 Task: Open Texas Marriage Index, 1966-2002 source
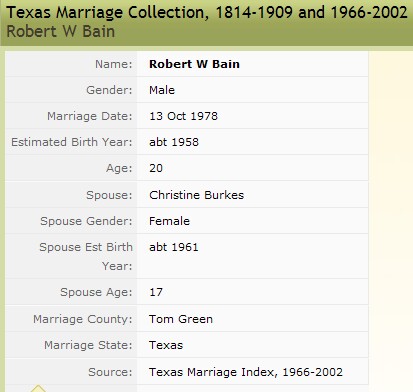(246, 372)
